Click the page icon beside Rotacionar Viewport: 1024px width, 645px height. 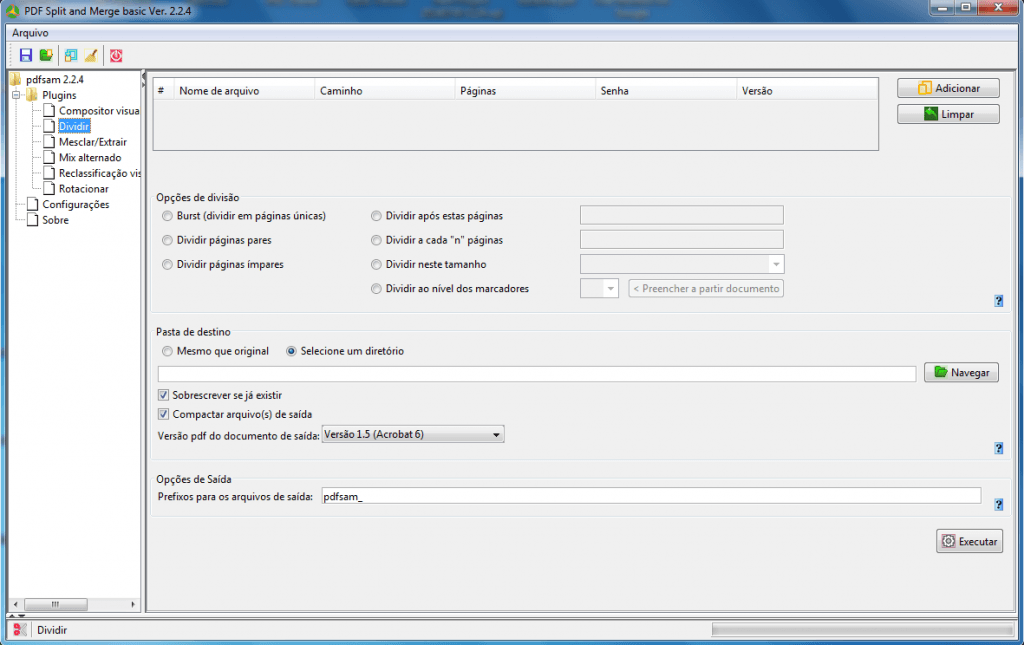pos(49,189)
